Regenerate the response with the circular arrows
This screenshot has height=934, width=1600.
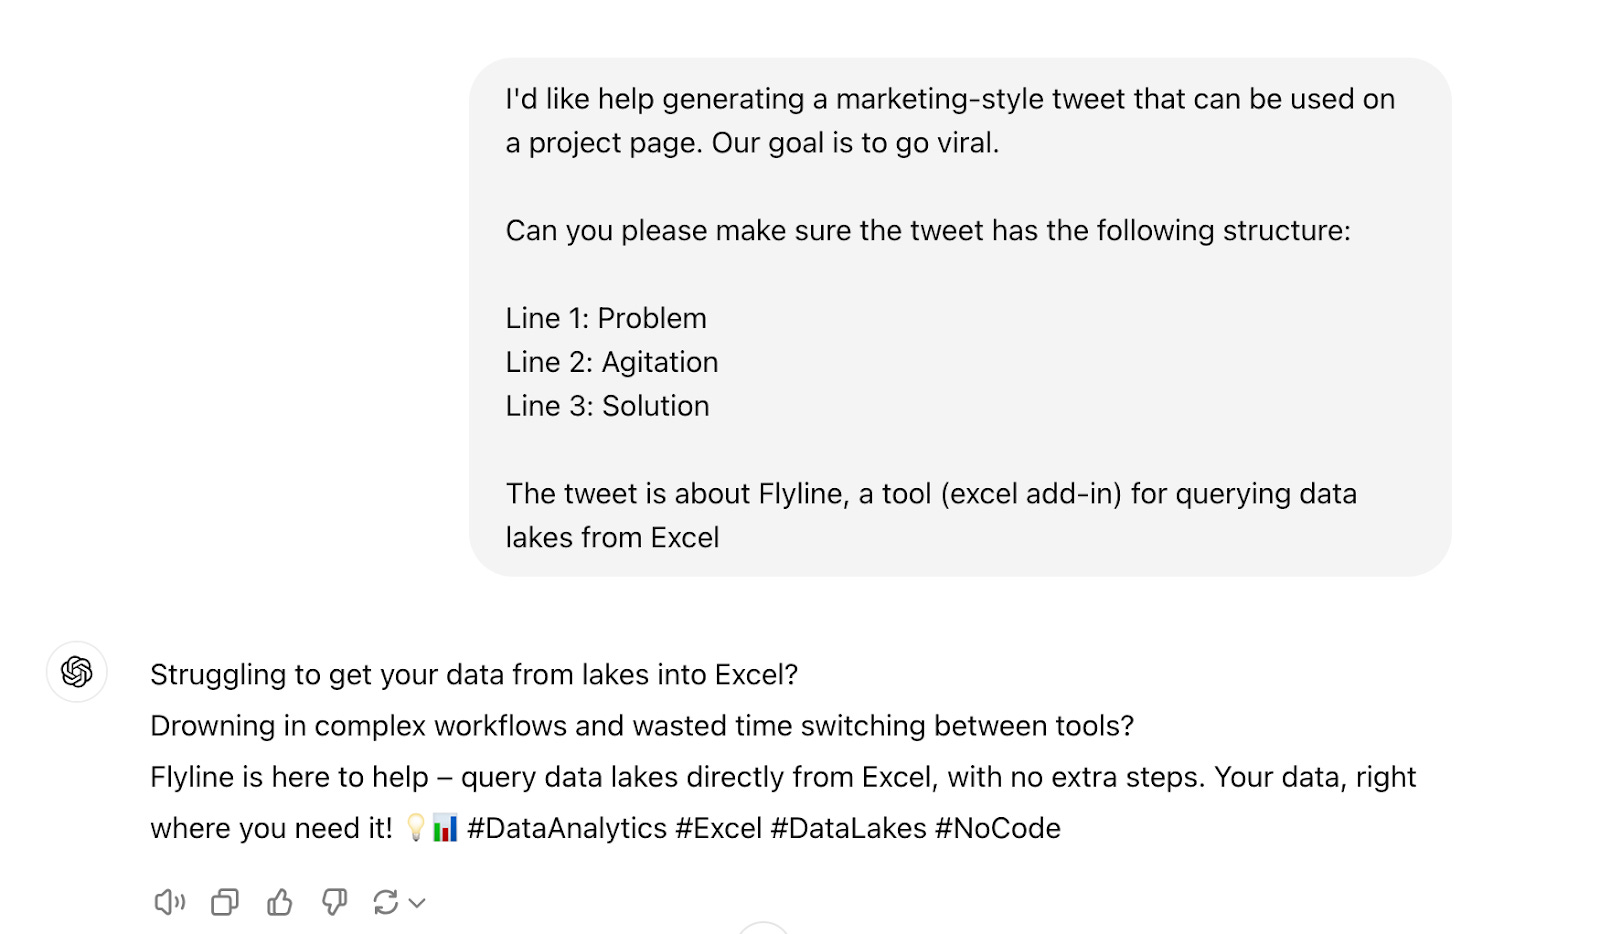[x=386, y=903]
